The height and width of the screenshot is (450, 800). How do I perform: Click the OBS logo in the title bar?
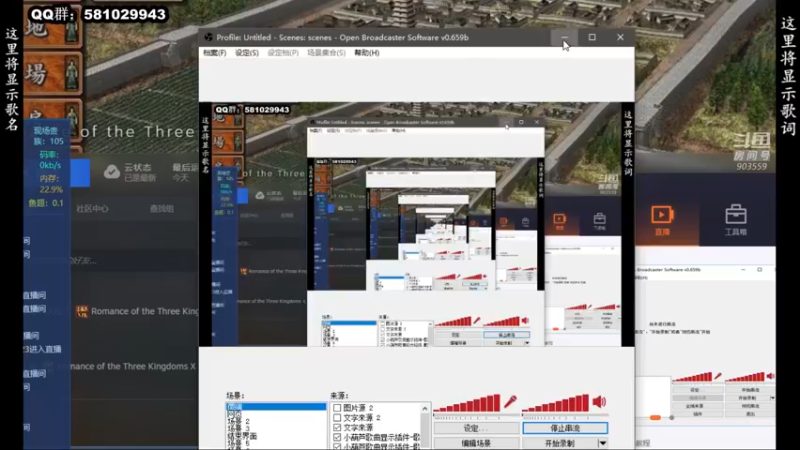click(x=208, y=37)
